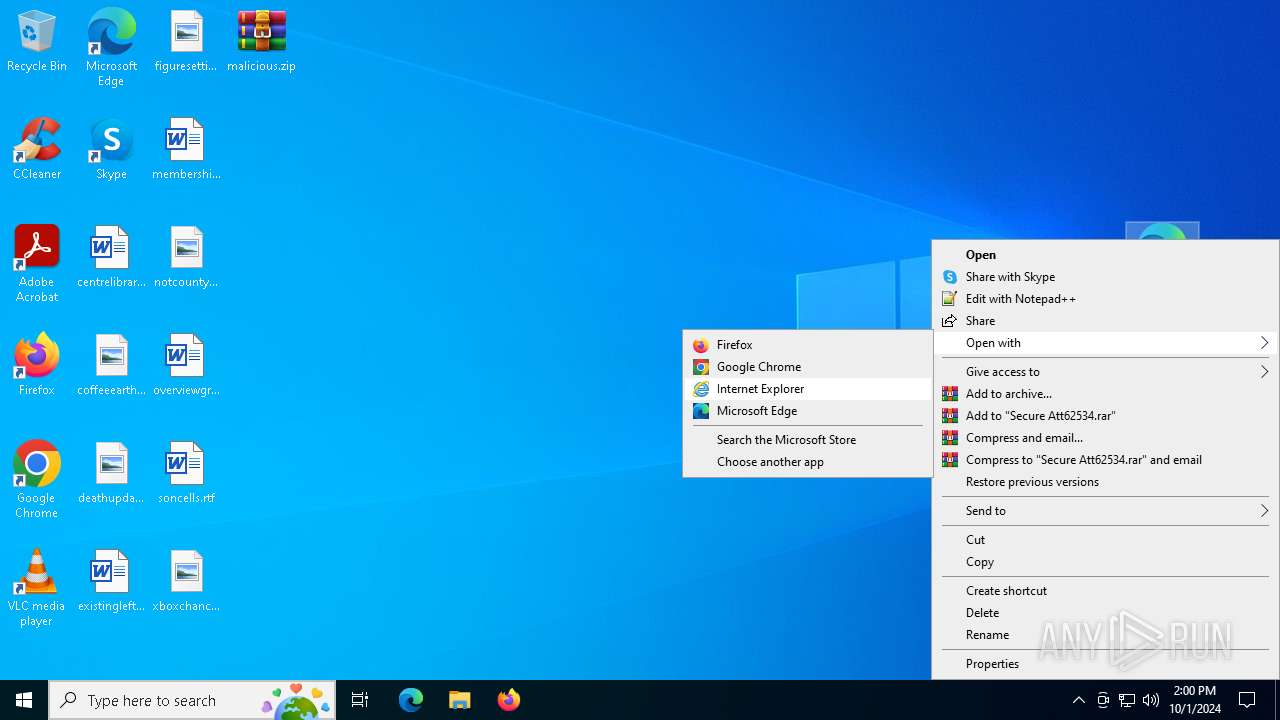The width and height of the screenshot is (1280, 720).
Task: Select the Microsoft Edge desktop shortcut
Action: (111, 48)
